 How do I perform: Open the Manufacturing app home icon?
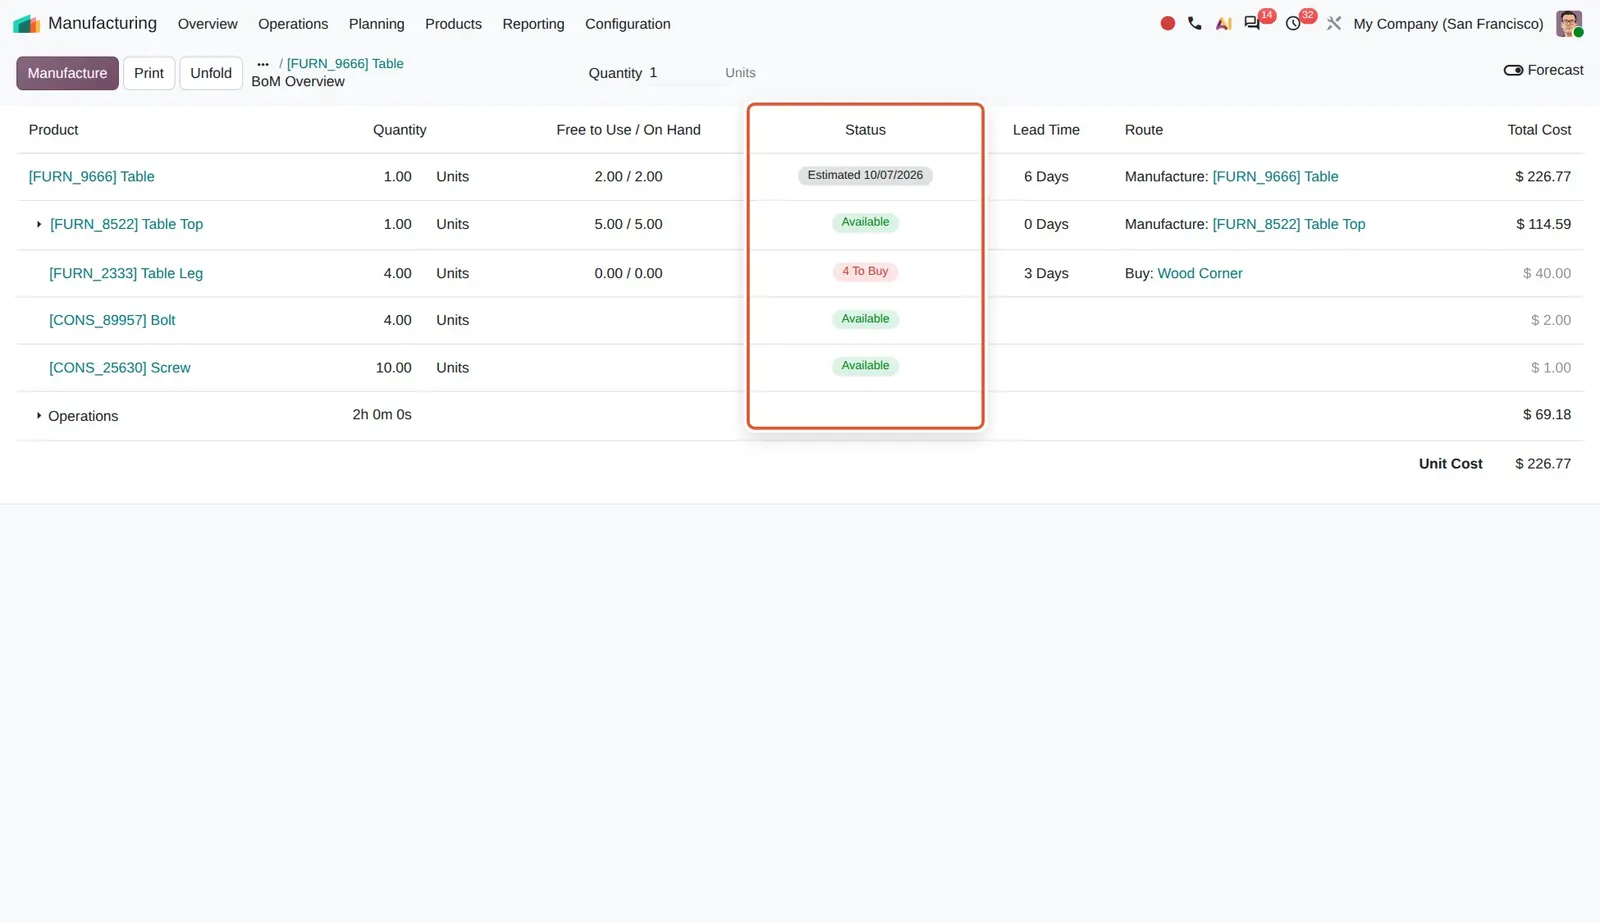pos(26,23)
